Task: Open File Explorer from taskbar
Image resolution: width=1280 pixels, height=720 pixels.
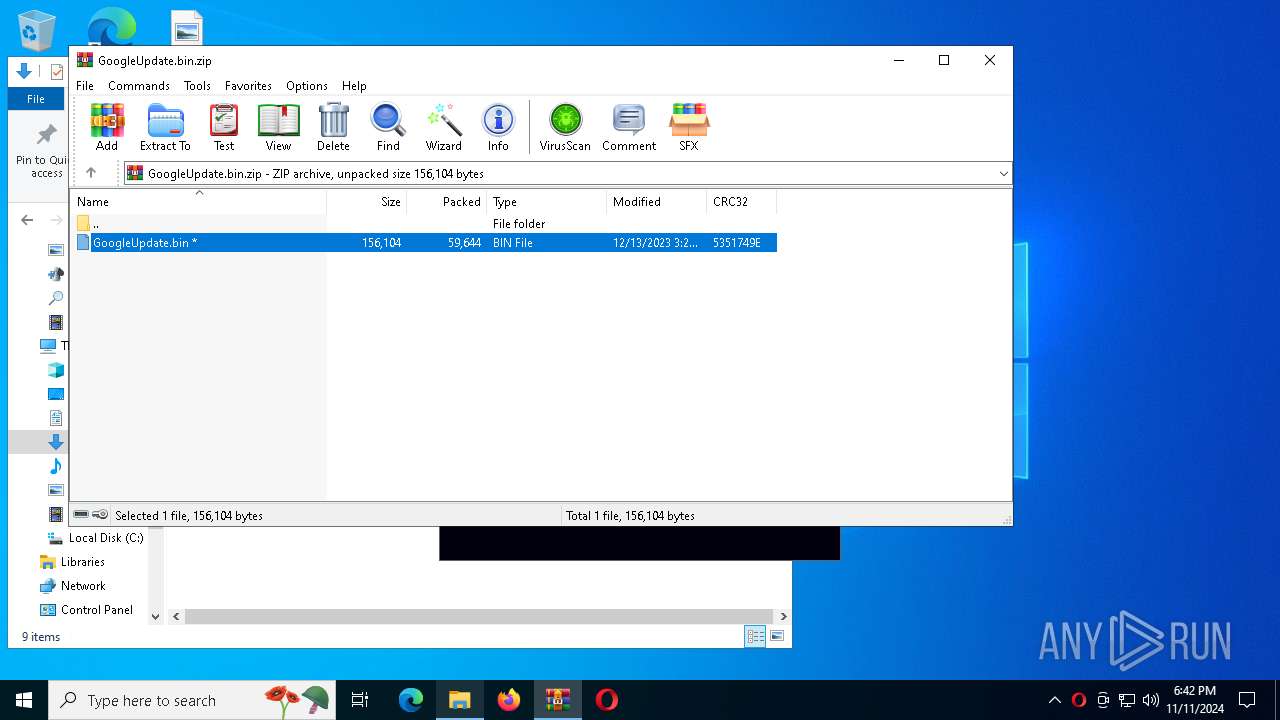Action: [460, 700]
